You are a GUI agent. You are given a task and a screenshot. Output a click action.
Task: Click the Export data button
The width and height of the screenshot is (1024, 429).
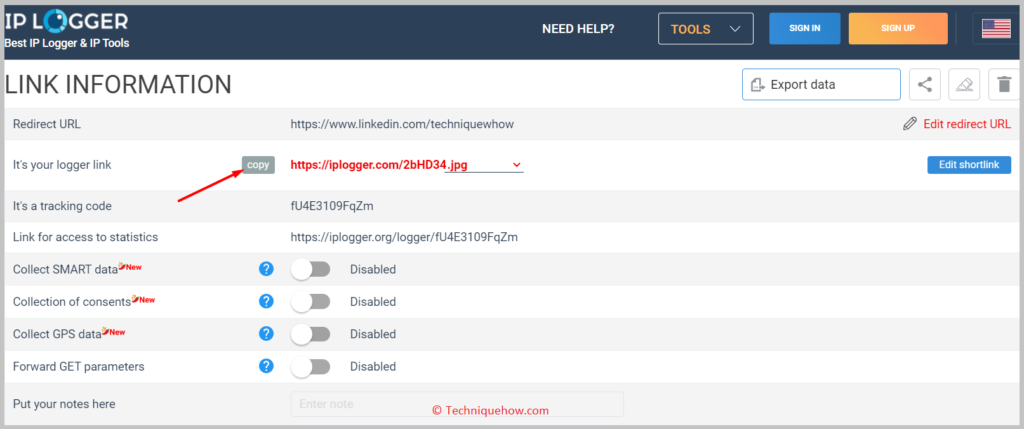[x=821, y=84]
